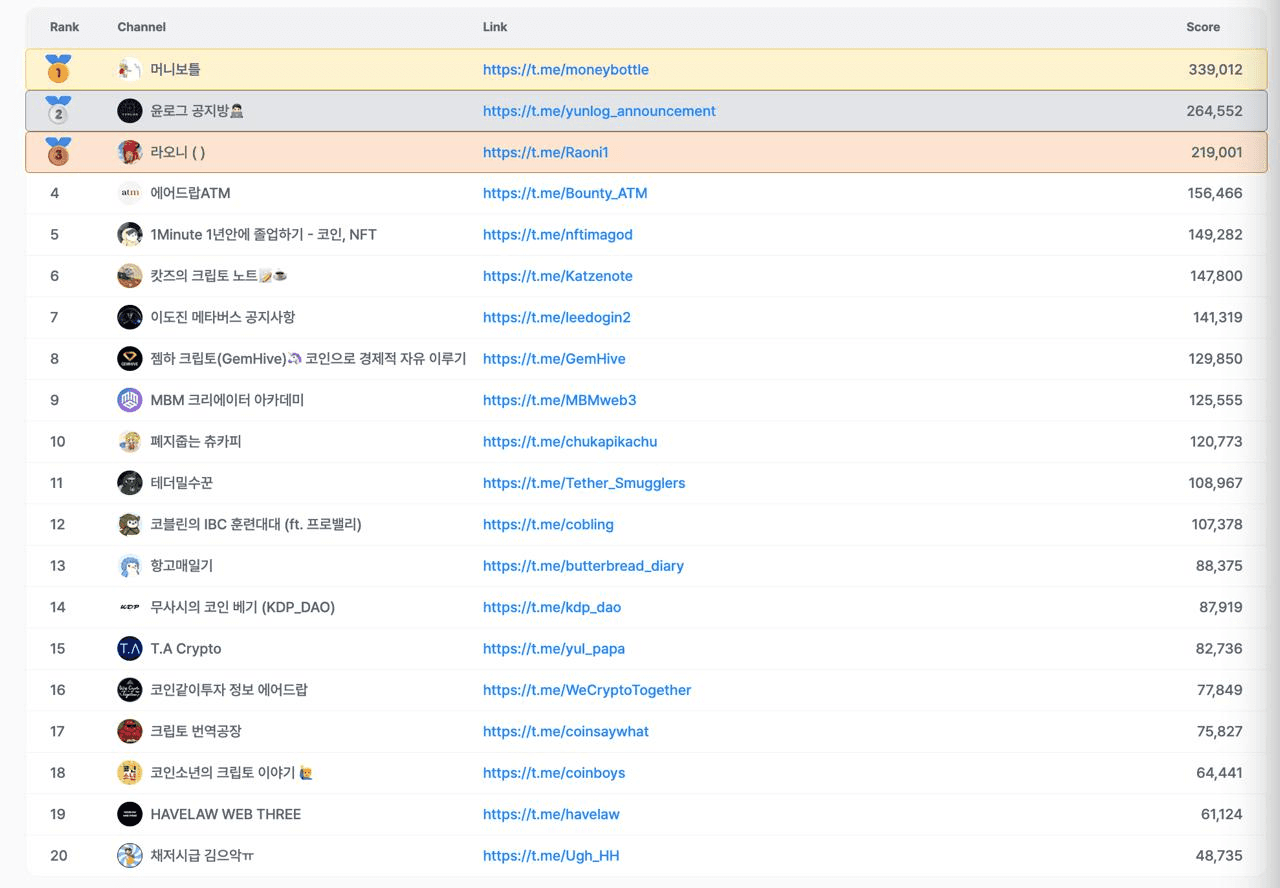Click the Rank column header
The width and height of the screenshot is (1280, 888).
pyautogui.click(x=64, y=27)
